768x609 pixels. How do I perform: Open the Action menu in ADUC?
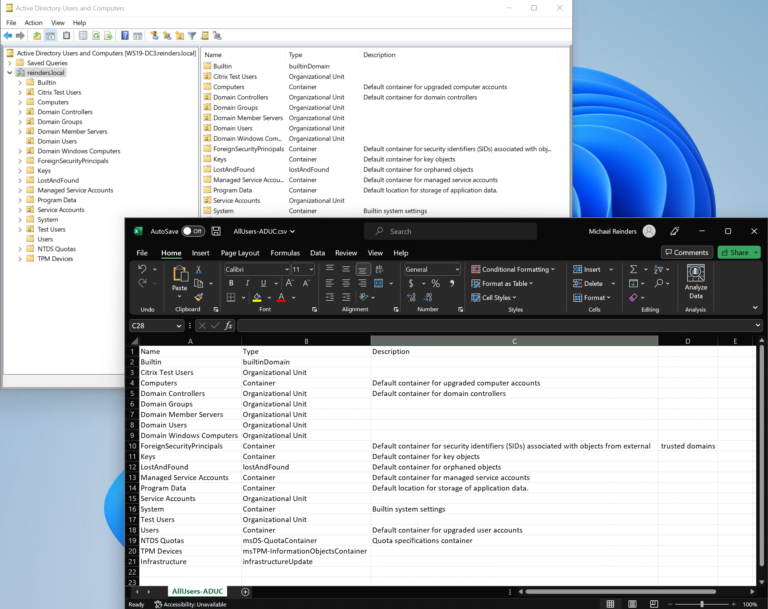(x=33, y=22)
